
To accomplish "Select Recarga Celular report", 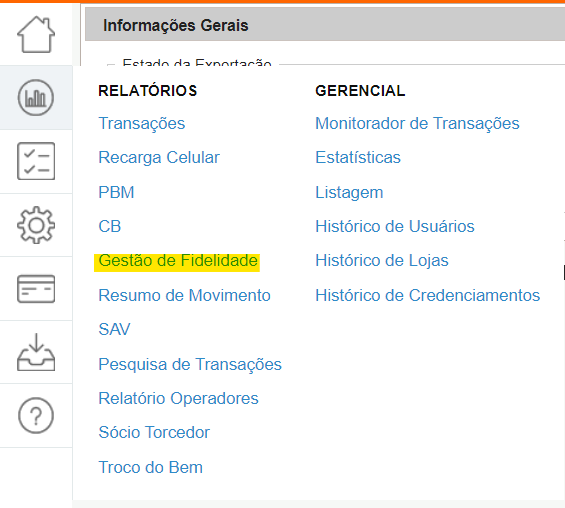I will (x=159, y=157).
